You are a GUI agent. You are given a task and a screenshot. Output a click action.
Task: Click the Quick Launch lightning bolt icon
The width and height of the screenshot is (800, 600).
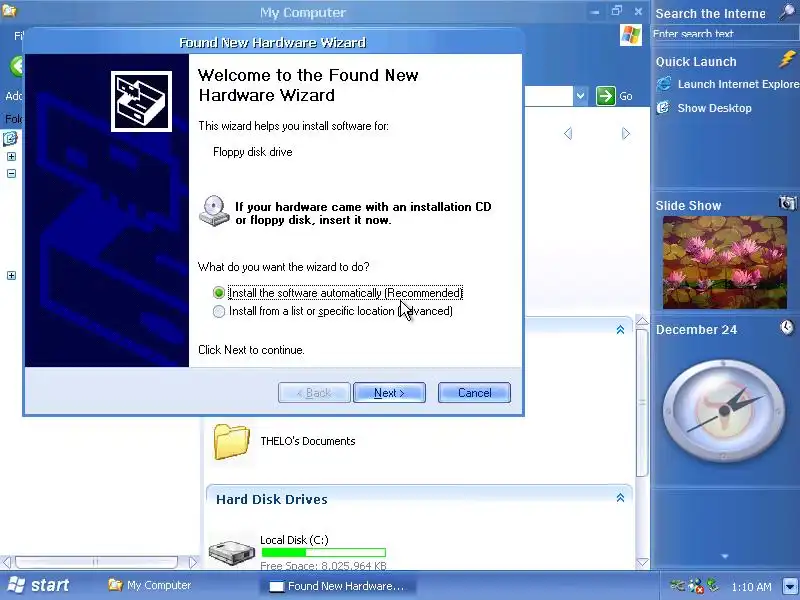[787, 59]
